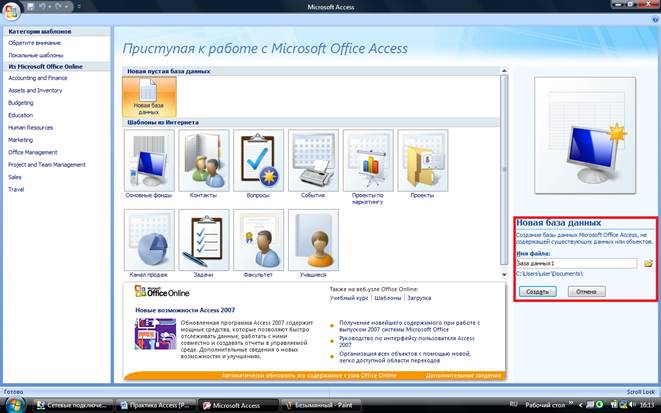The height and width of the screenshot is (413, 661).
Task: Open the Microsoft Office button menu
Action: [11, 11]
